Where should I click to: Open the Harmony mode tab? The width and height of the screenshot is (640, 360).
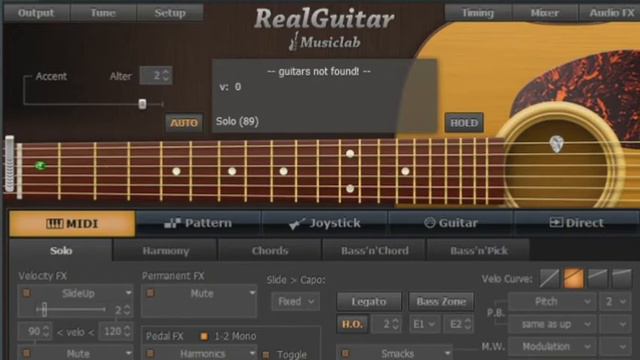tap(165, 251)
